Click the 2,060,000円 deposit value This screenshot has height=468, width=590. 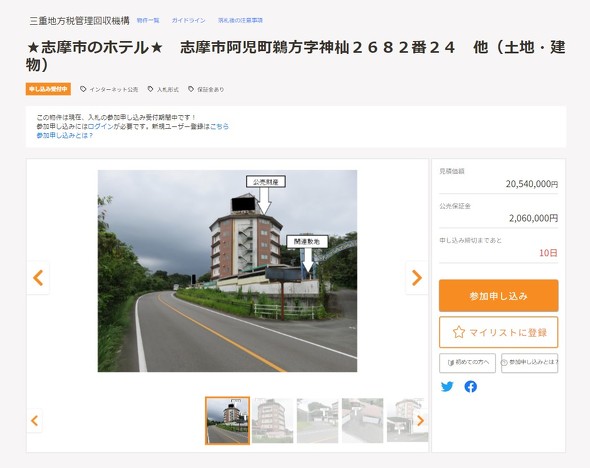(x=534, y=218)
